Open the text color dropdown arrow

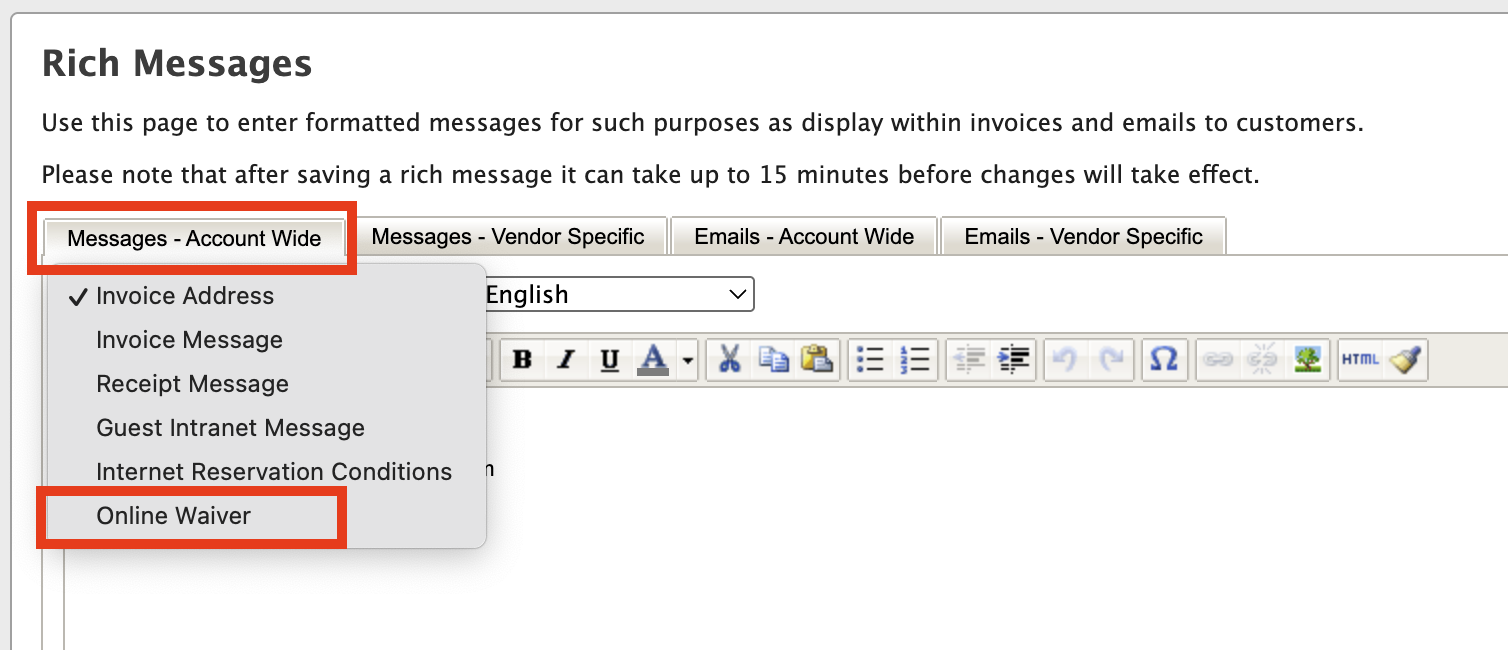[688, 360]
